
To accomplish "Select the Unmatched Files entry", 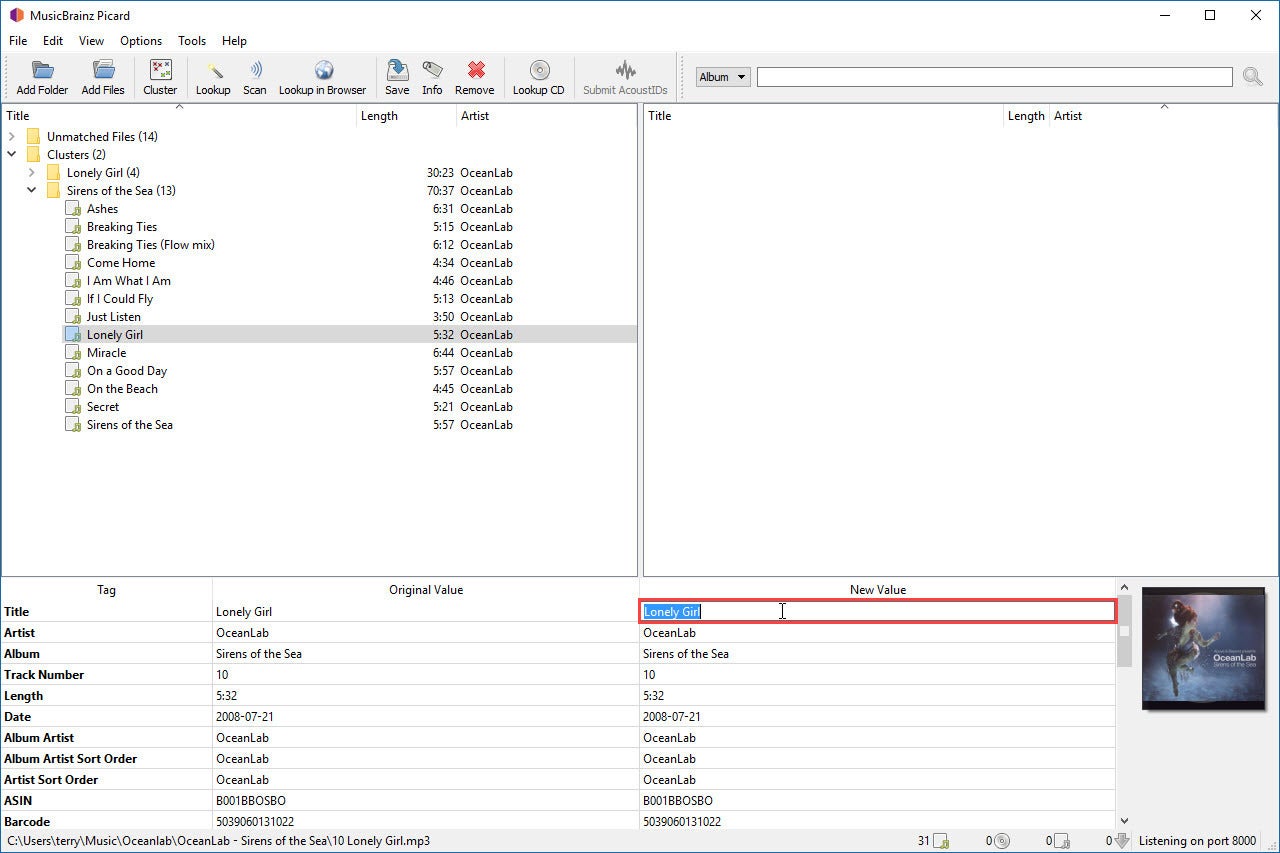I will pos(101,136).
